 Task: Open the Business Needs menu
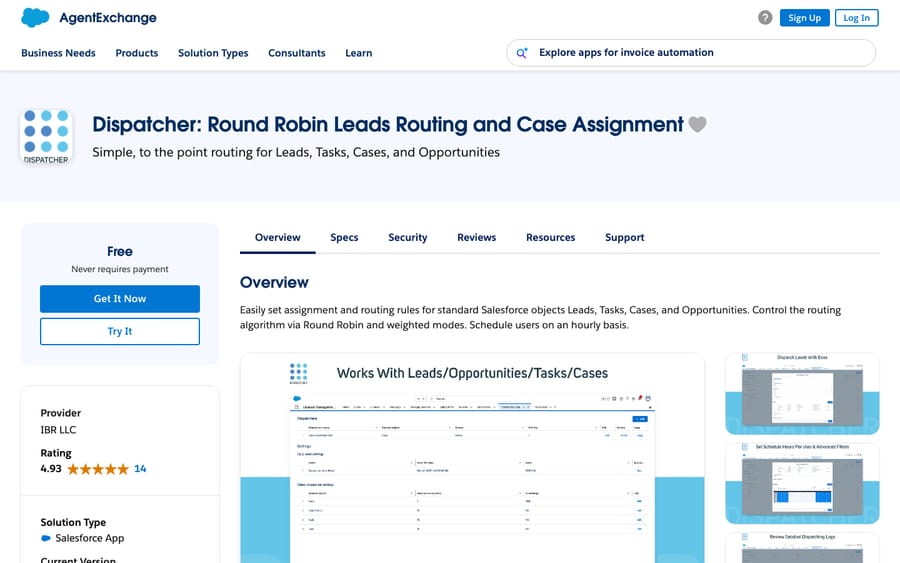pyautogui.click(x=58, y=53)
